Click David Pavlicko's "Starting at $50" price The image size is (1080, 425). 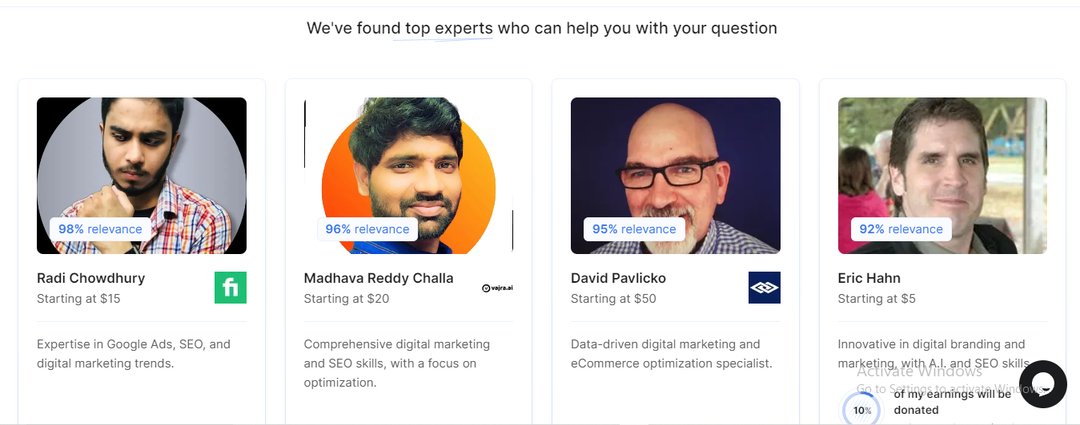(x=613, y=299)
